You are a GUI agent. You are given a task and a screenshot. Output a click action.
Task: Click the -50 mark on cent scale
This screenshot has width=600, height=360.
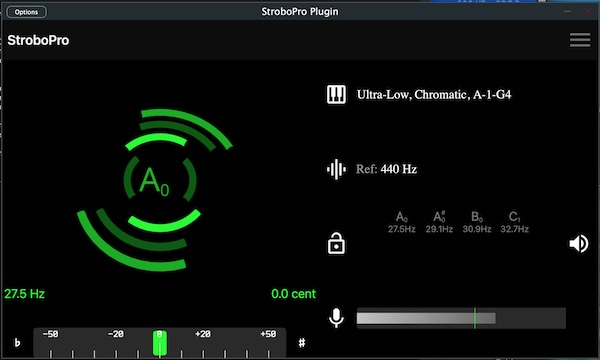point(51,334)
